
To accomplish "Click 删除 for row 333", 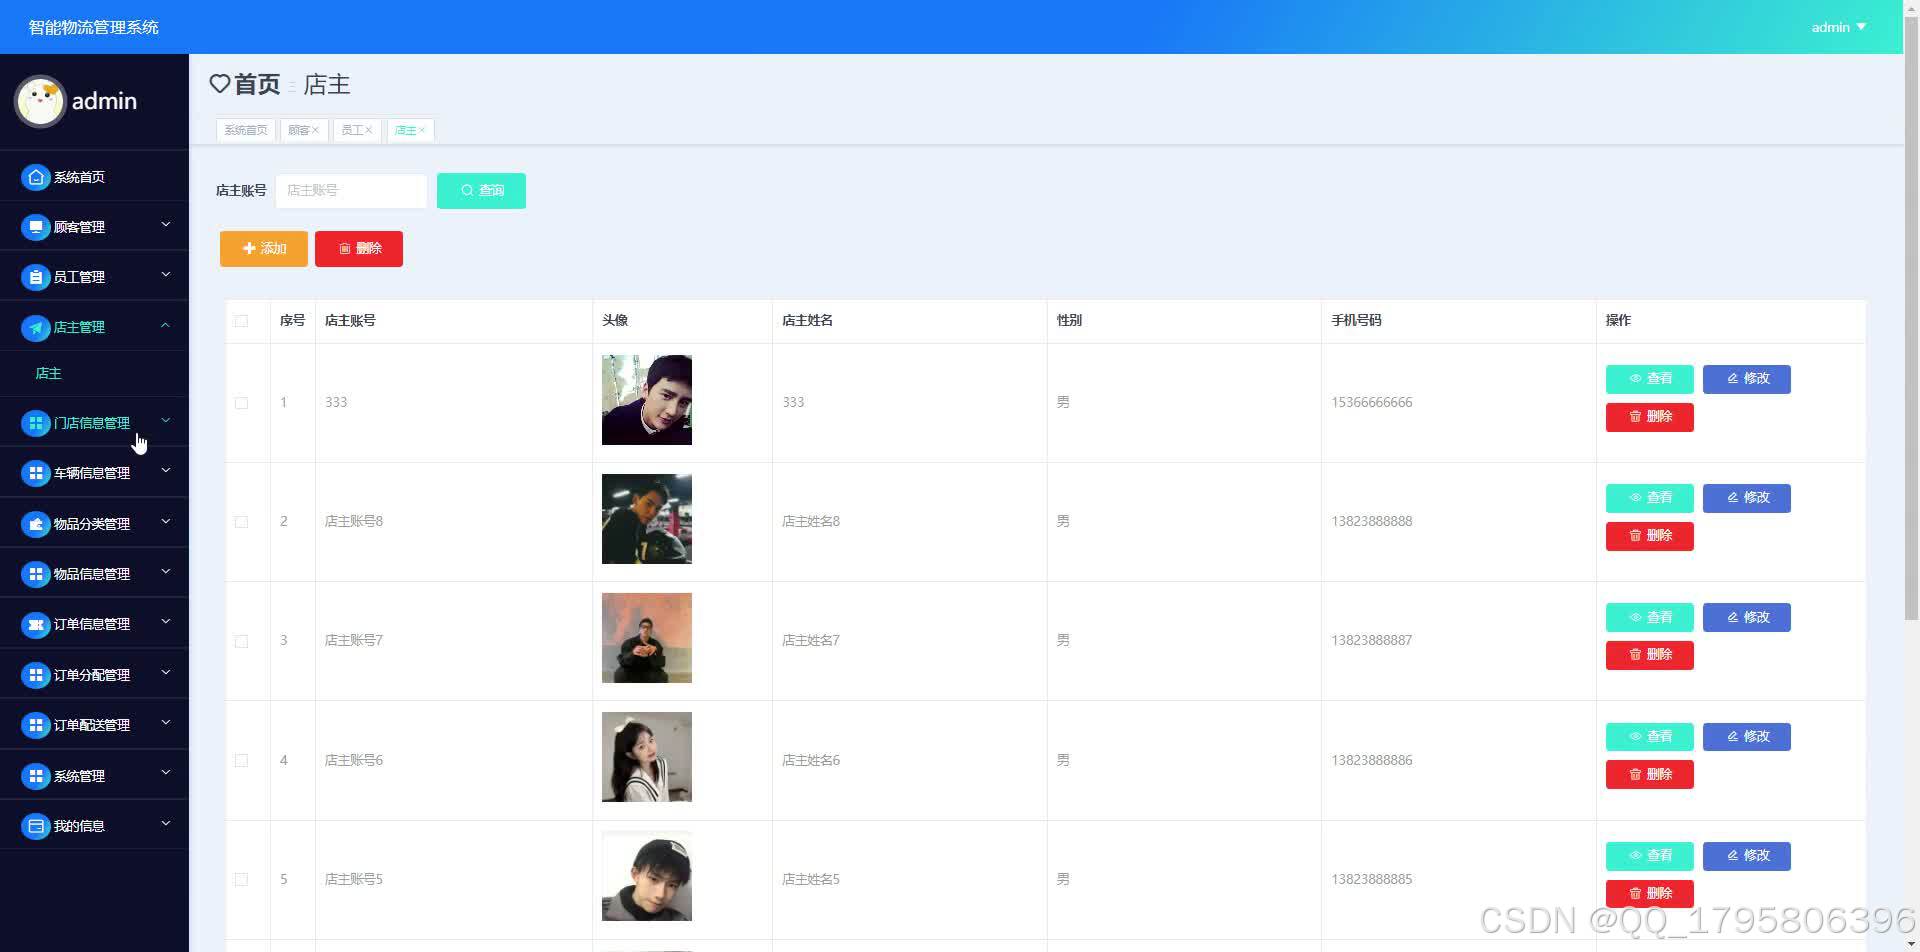I will [1650, 417].
